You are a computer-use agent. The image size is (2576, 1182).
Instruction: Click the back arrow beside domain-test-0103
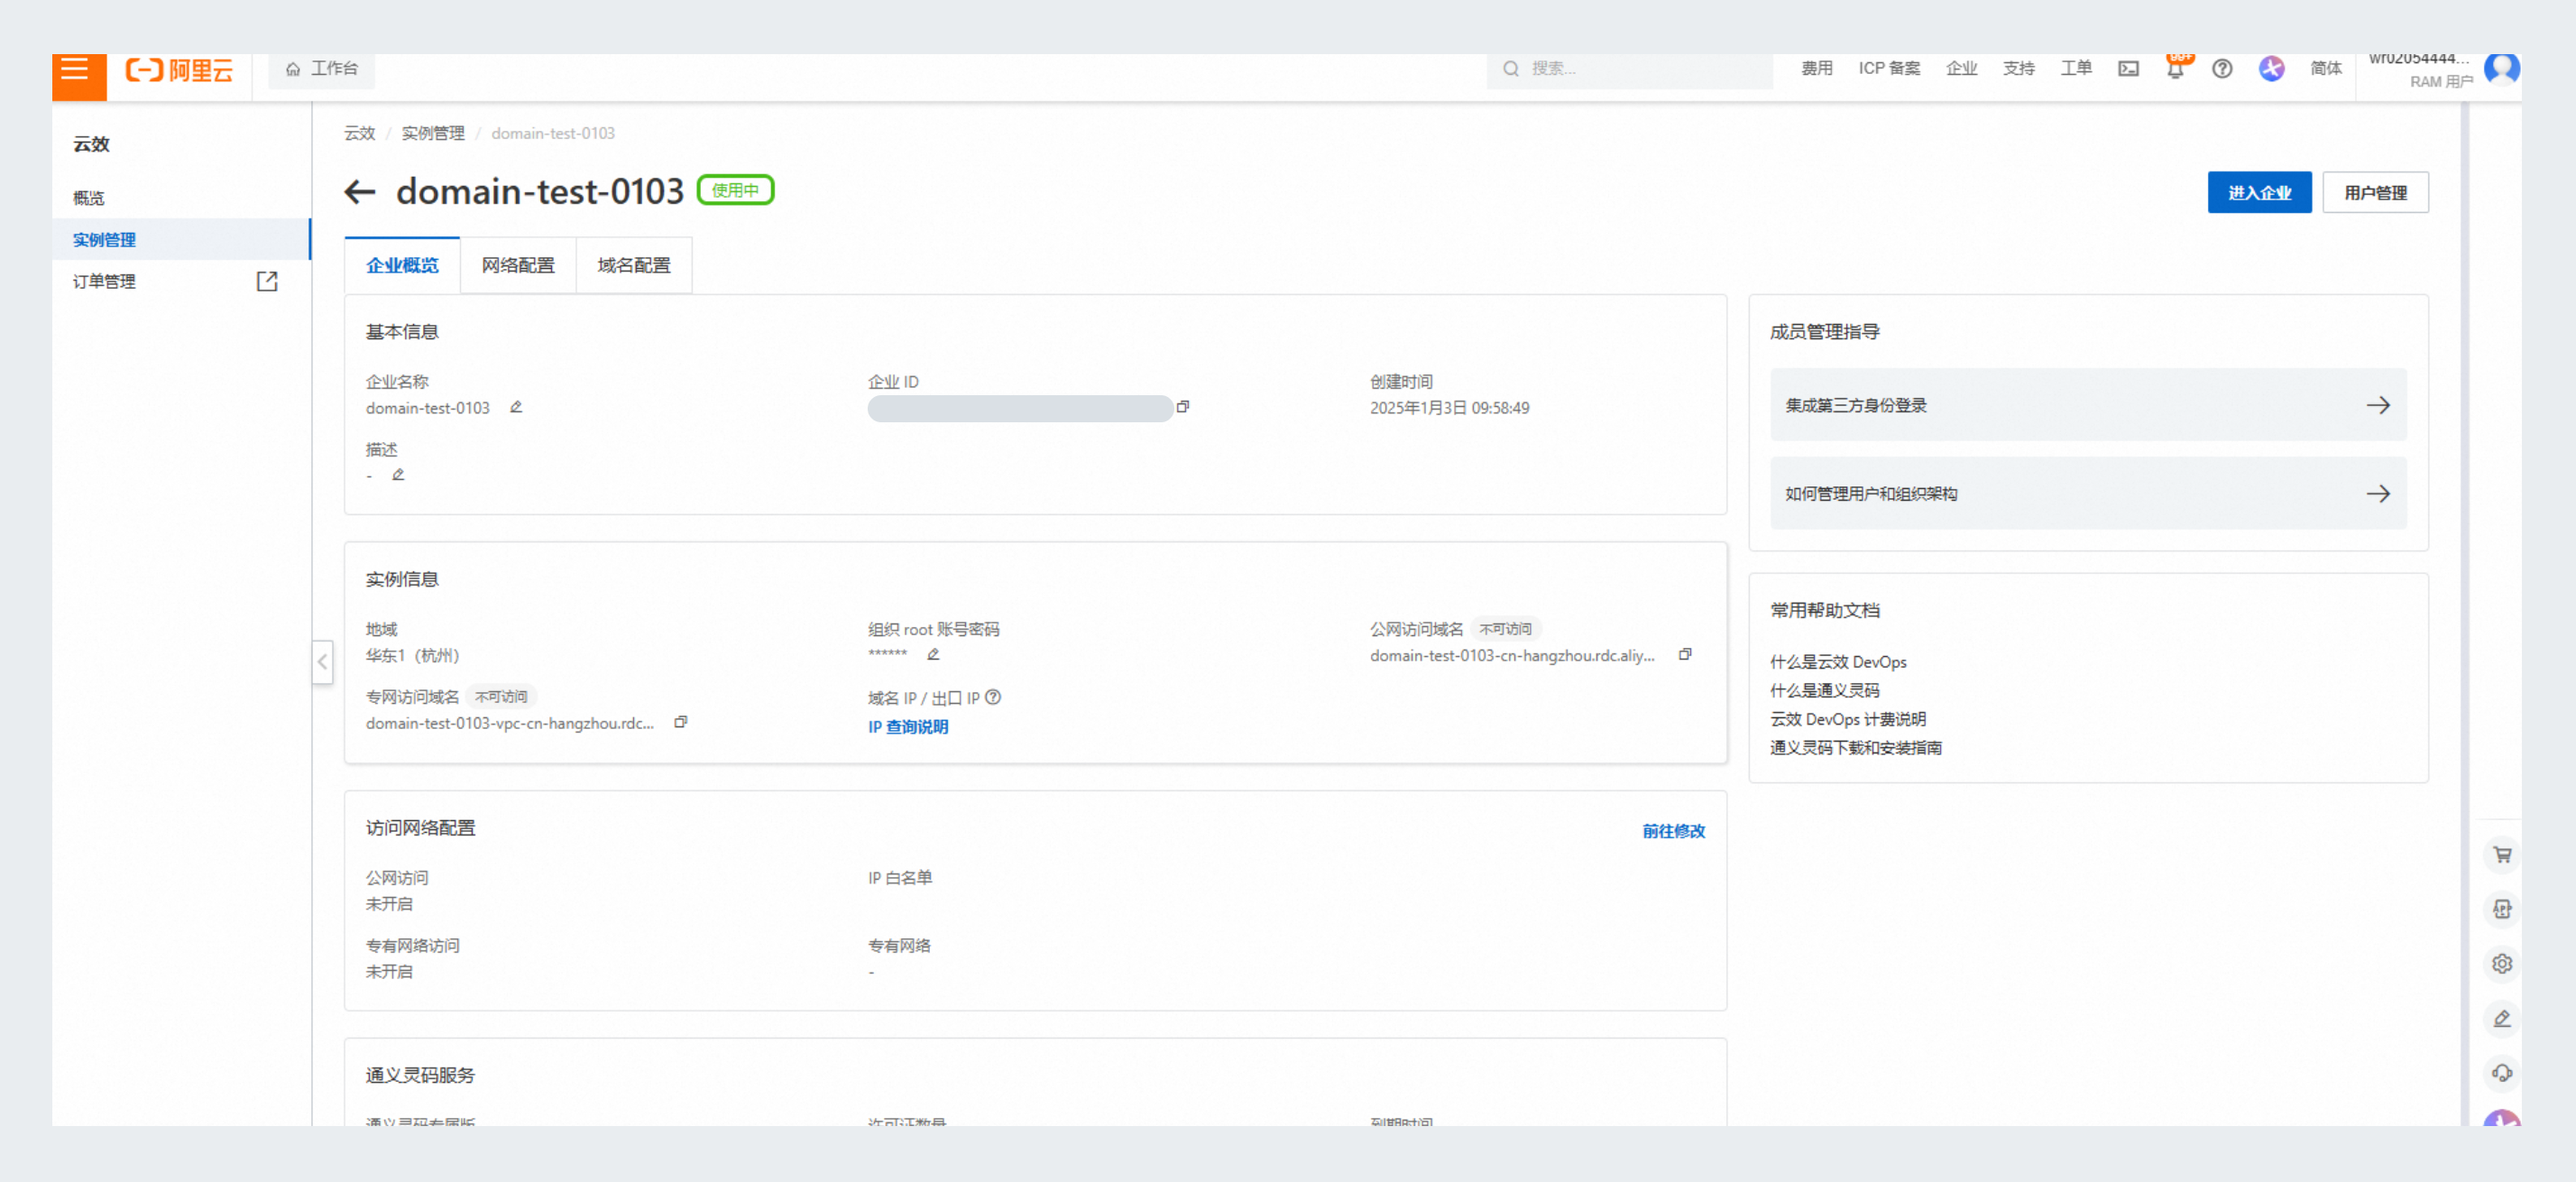click(x=359, y=191)
